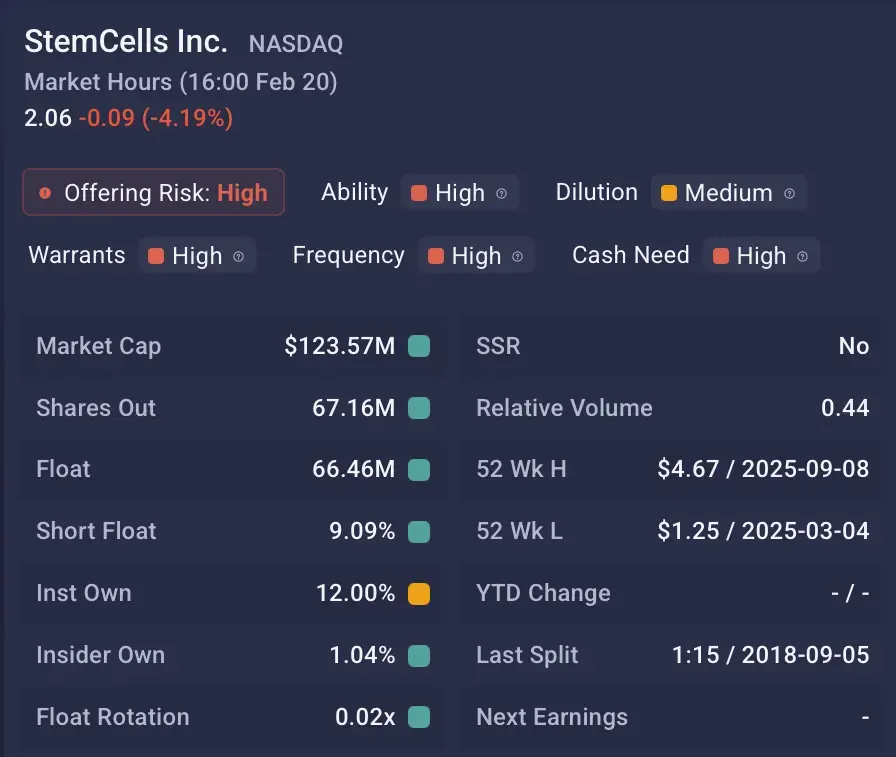896x757 pixels.
Task: Click the Shares Out 67.16M value
Action: [353, 408]
